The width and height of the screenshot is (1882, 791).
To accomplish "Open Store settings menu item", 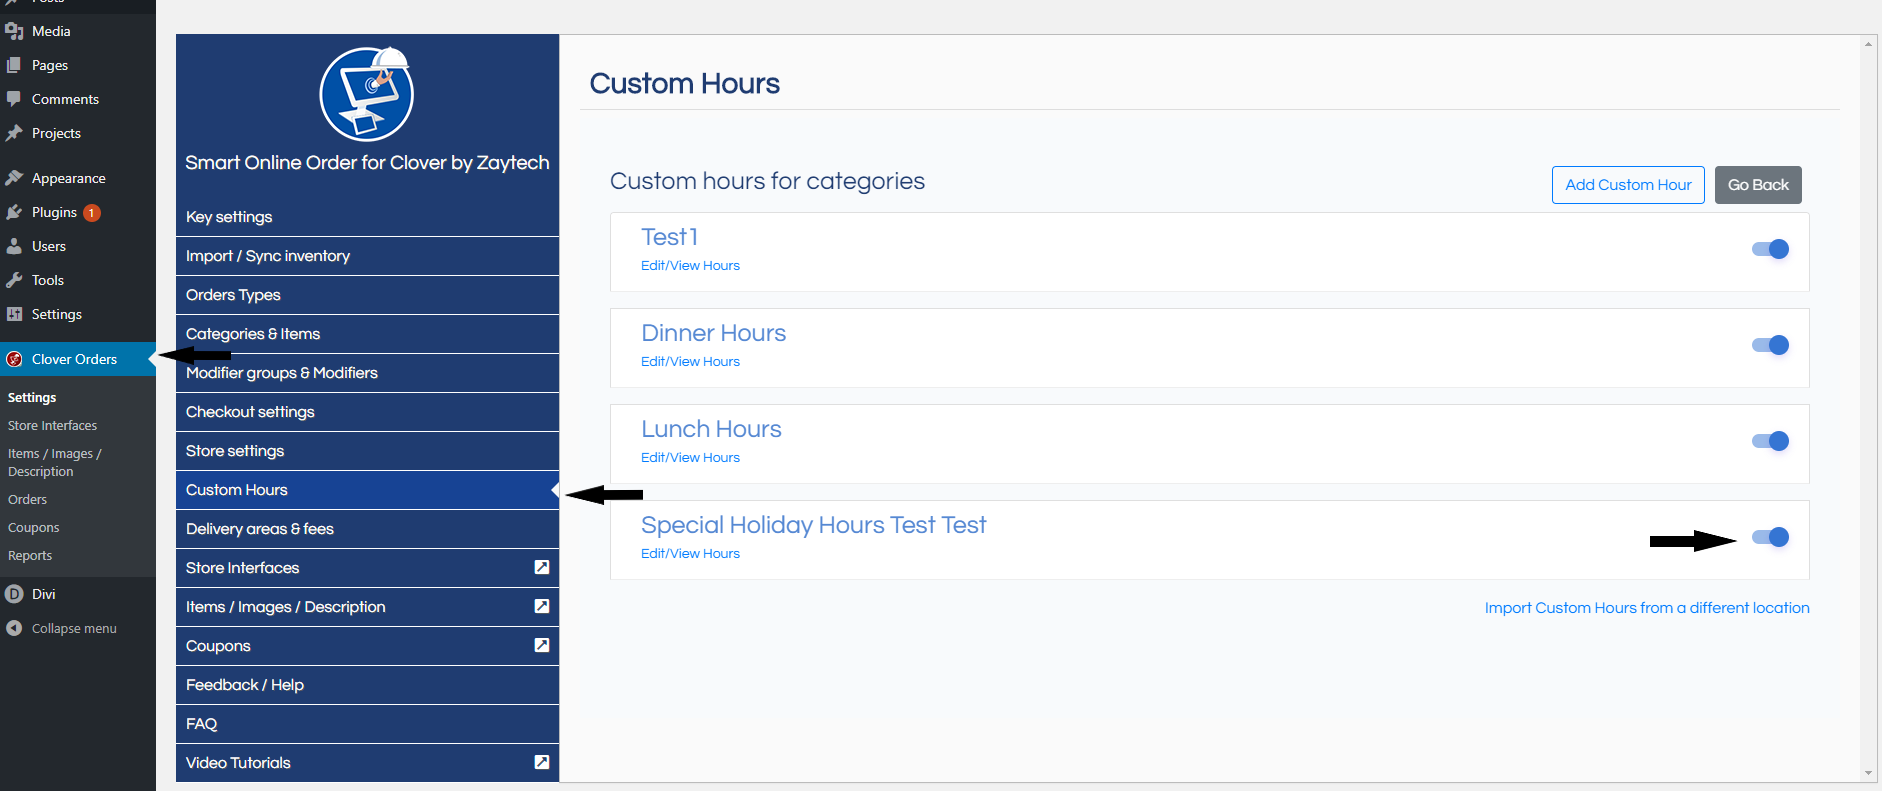I will point(367,451).
